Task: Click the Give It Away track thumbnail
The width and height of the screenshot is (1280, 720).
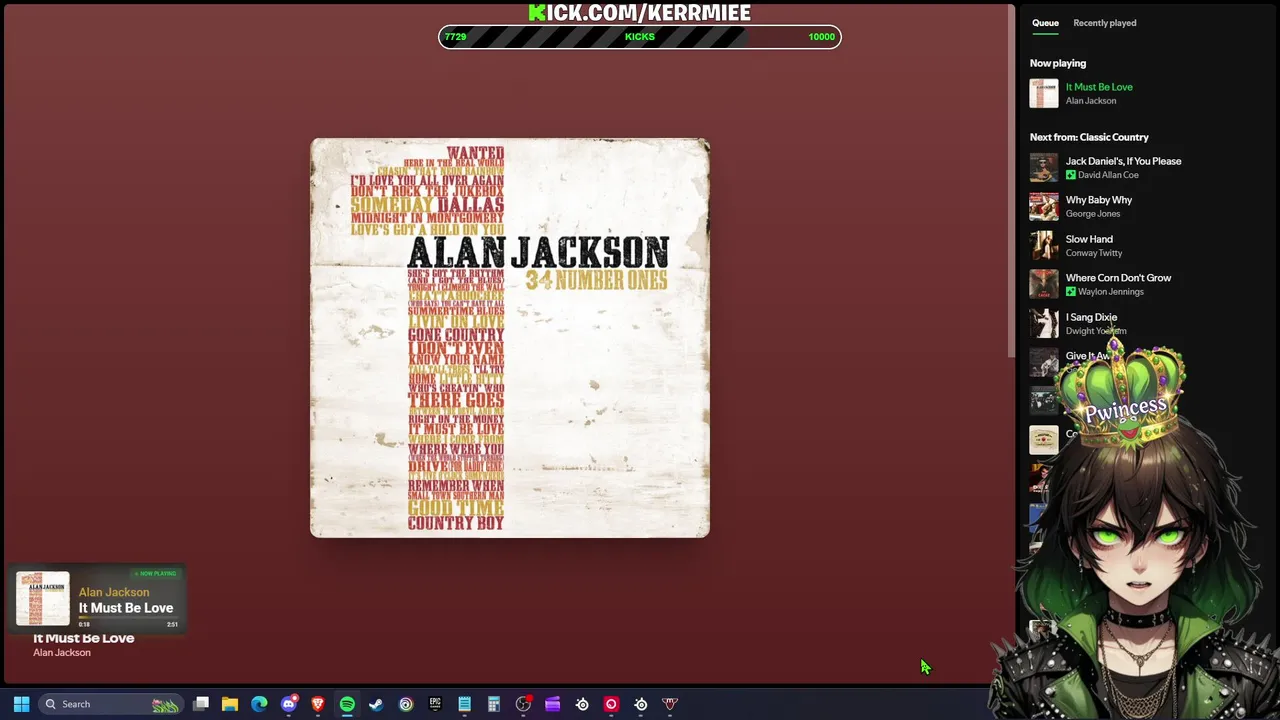Action: [x=1044, y=362]
